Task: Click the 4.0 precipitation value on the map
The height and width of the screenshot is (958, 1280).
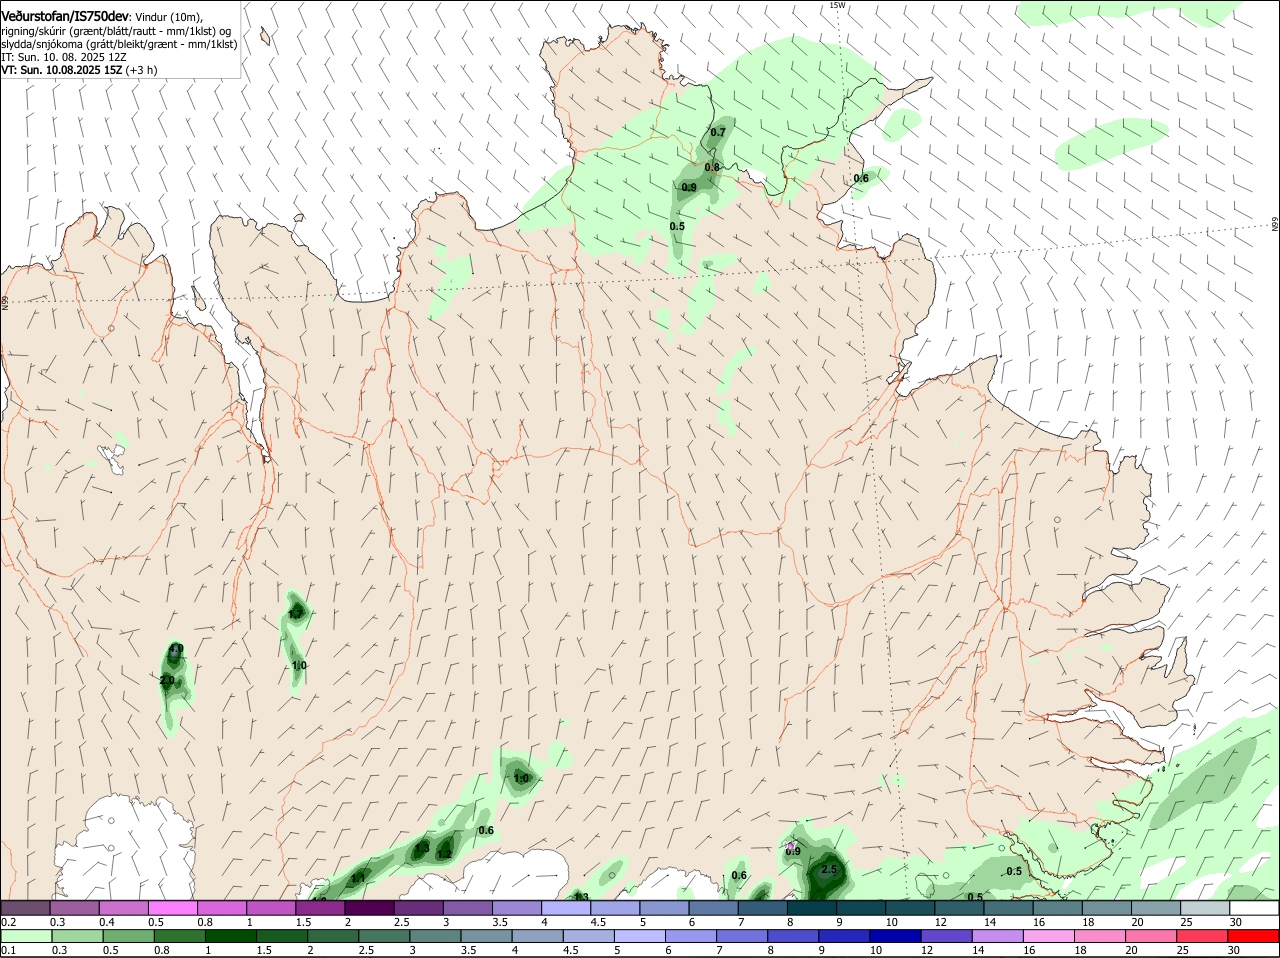Action: click(x=176, y=649)
